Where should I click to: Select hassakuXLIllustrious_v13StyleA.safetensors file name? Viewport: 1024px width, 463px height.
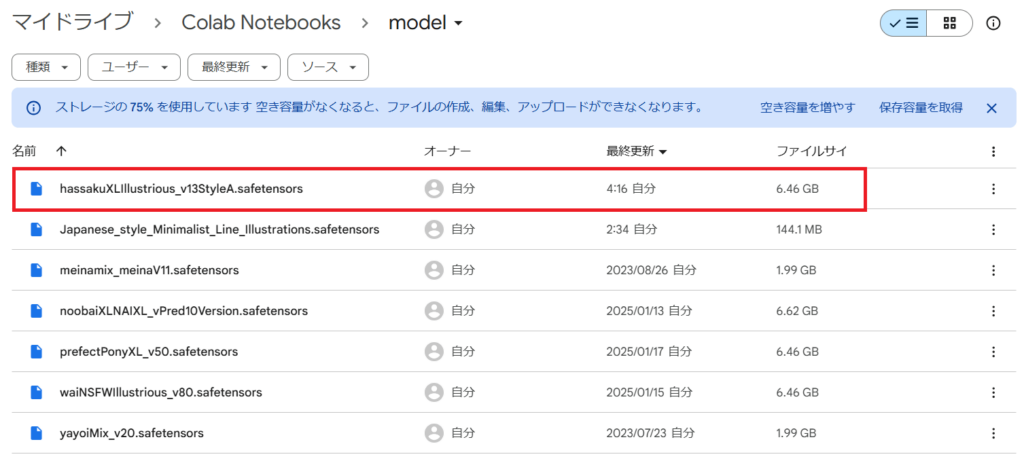pyautogui.click(x=181, y=189)
